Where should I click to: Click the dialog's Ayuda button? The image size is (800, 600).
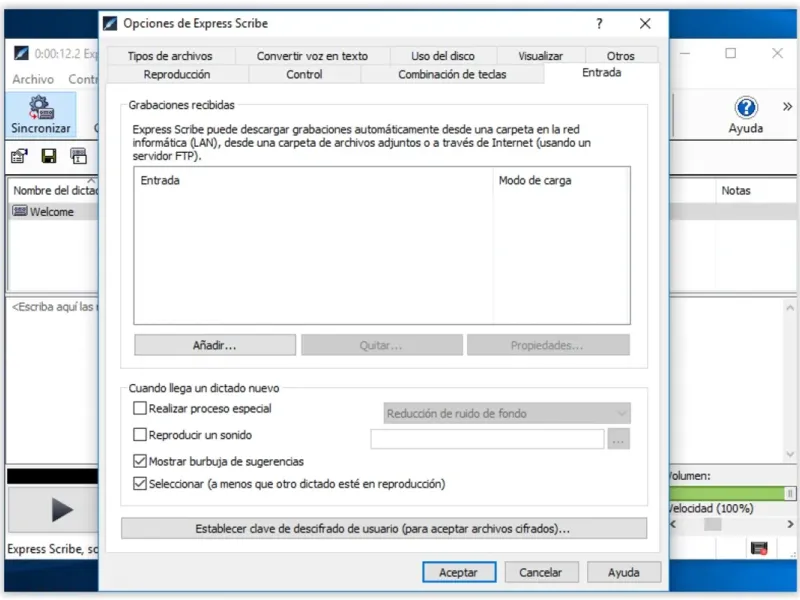pos(623,572)
